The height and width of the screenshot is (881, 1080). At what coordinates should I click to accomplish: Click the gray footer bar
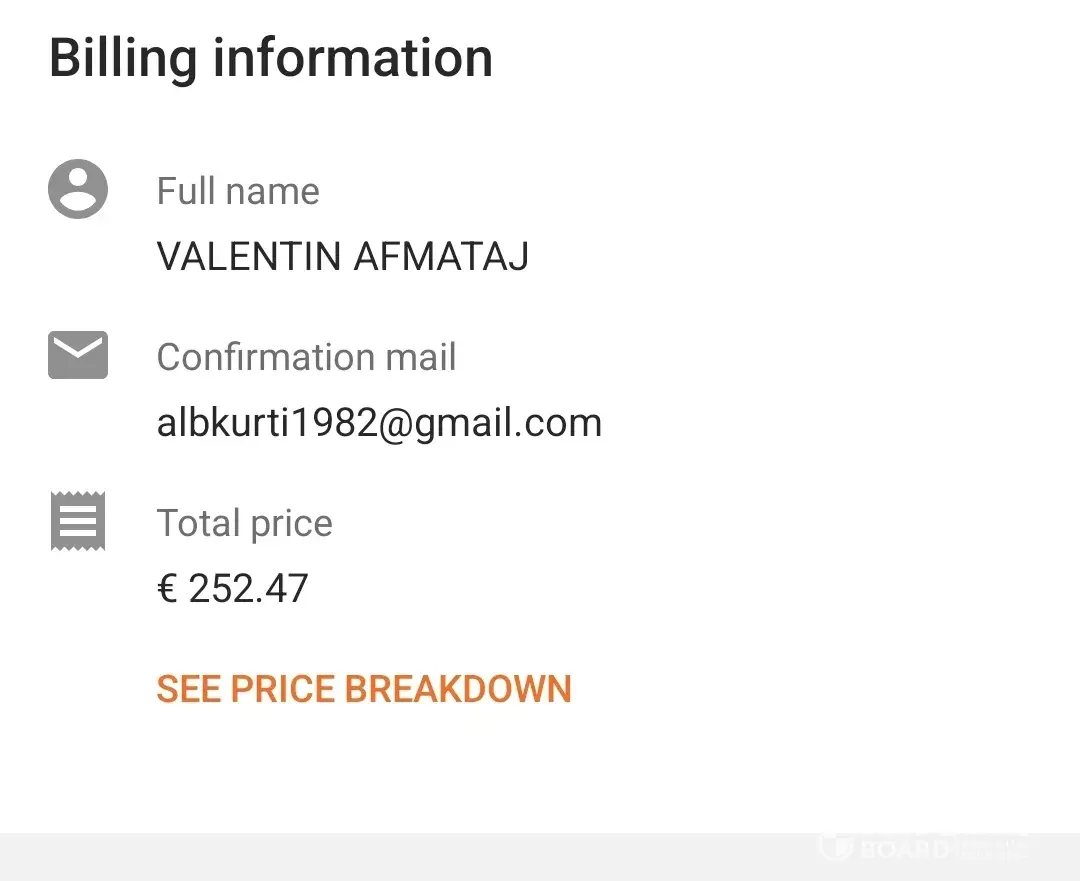click(400, 857)
